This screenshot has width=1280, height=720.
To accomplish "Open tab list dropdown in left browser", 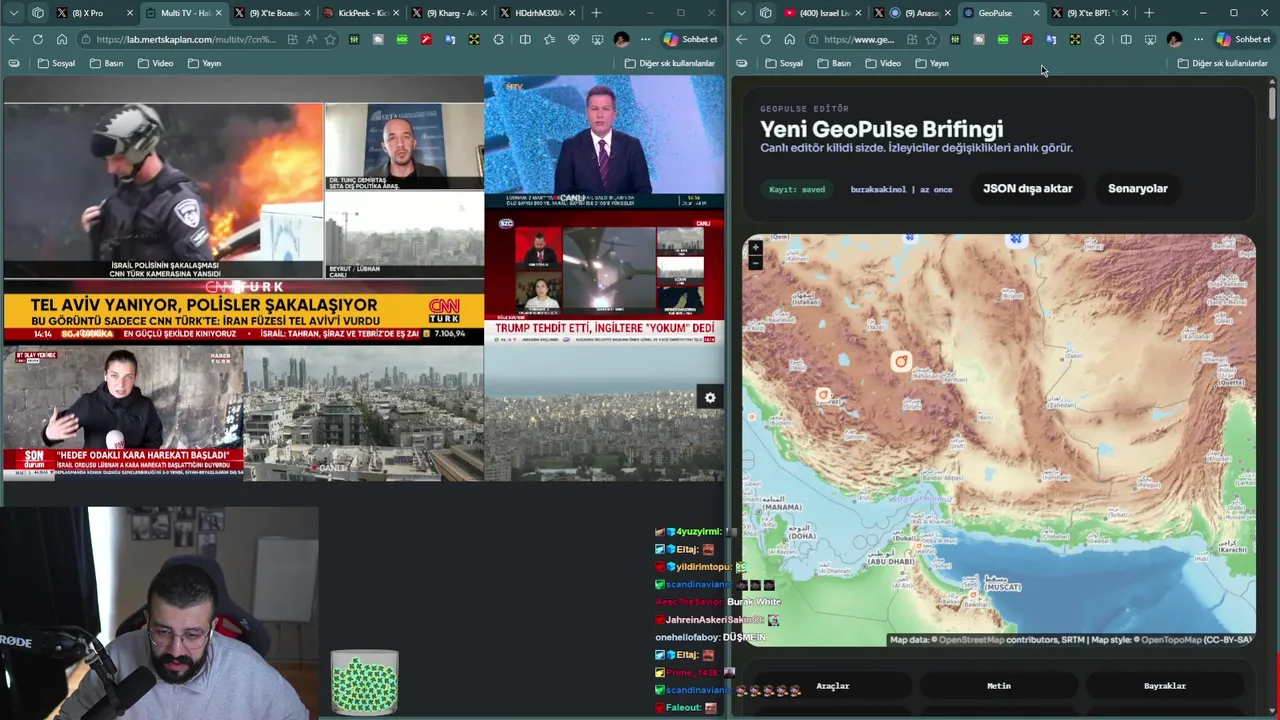I will click(13, 13).
